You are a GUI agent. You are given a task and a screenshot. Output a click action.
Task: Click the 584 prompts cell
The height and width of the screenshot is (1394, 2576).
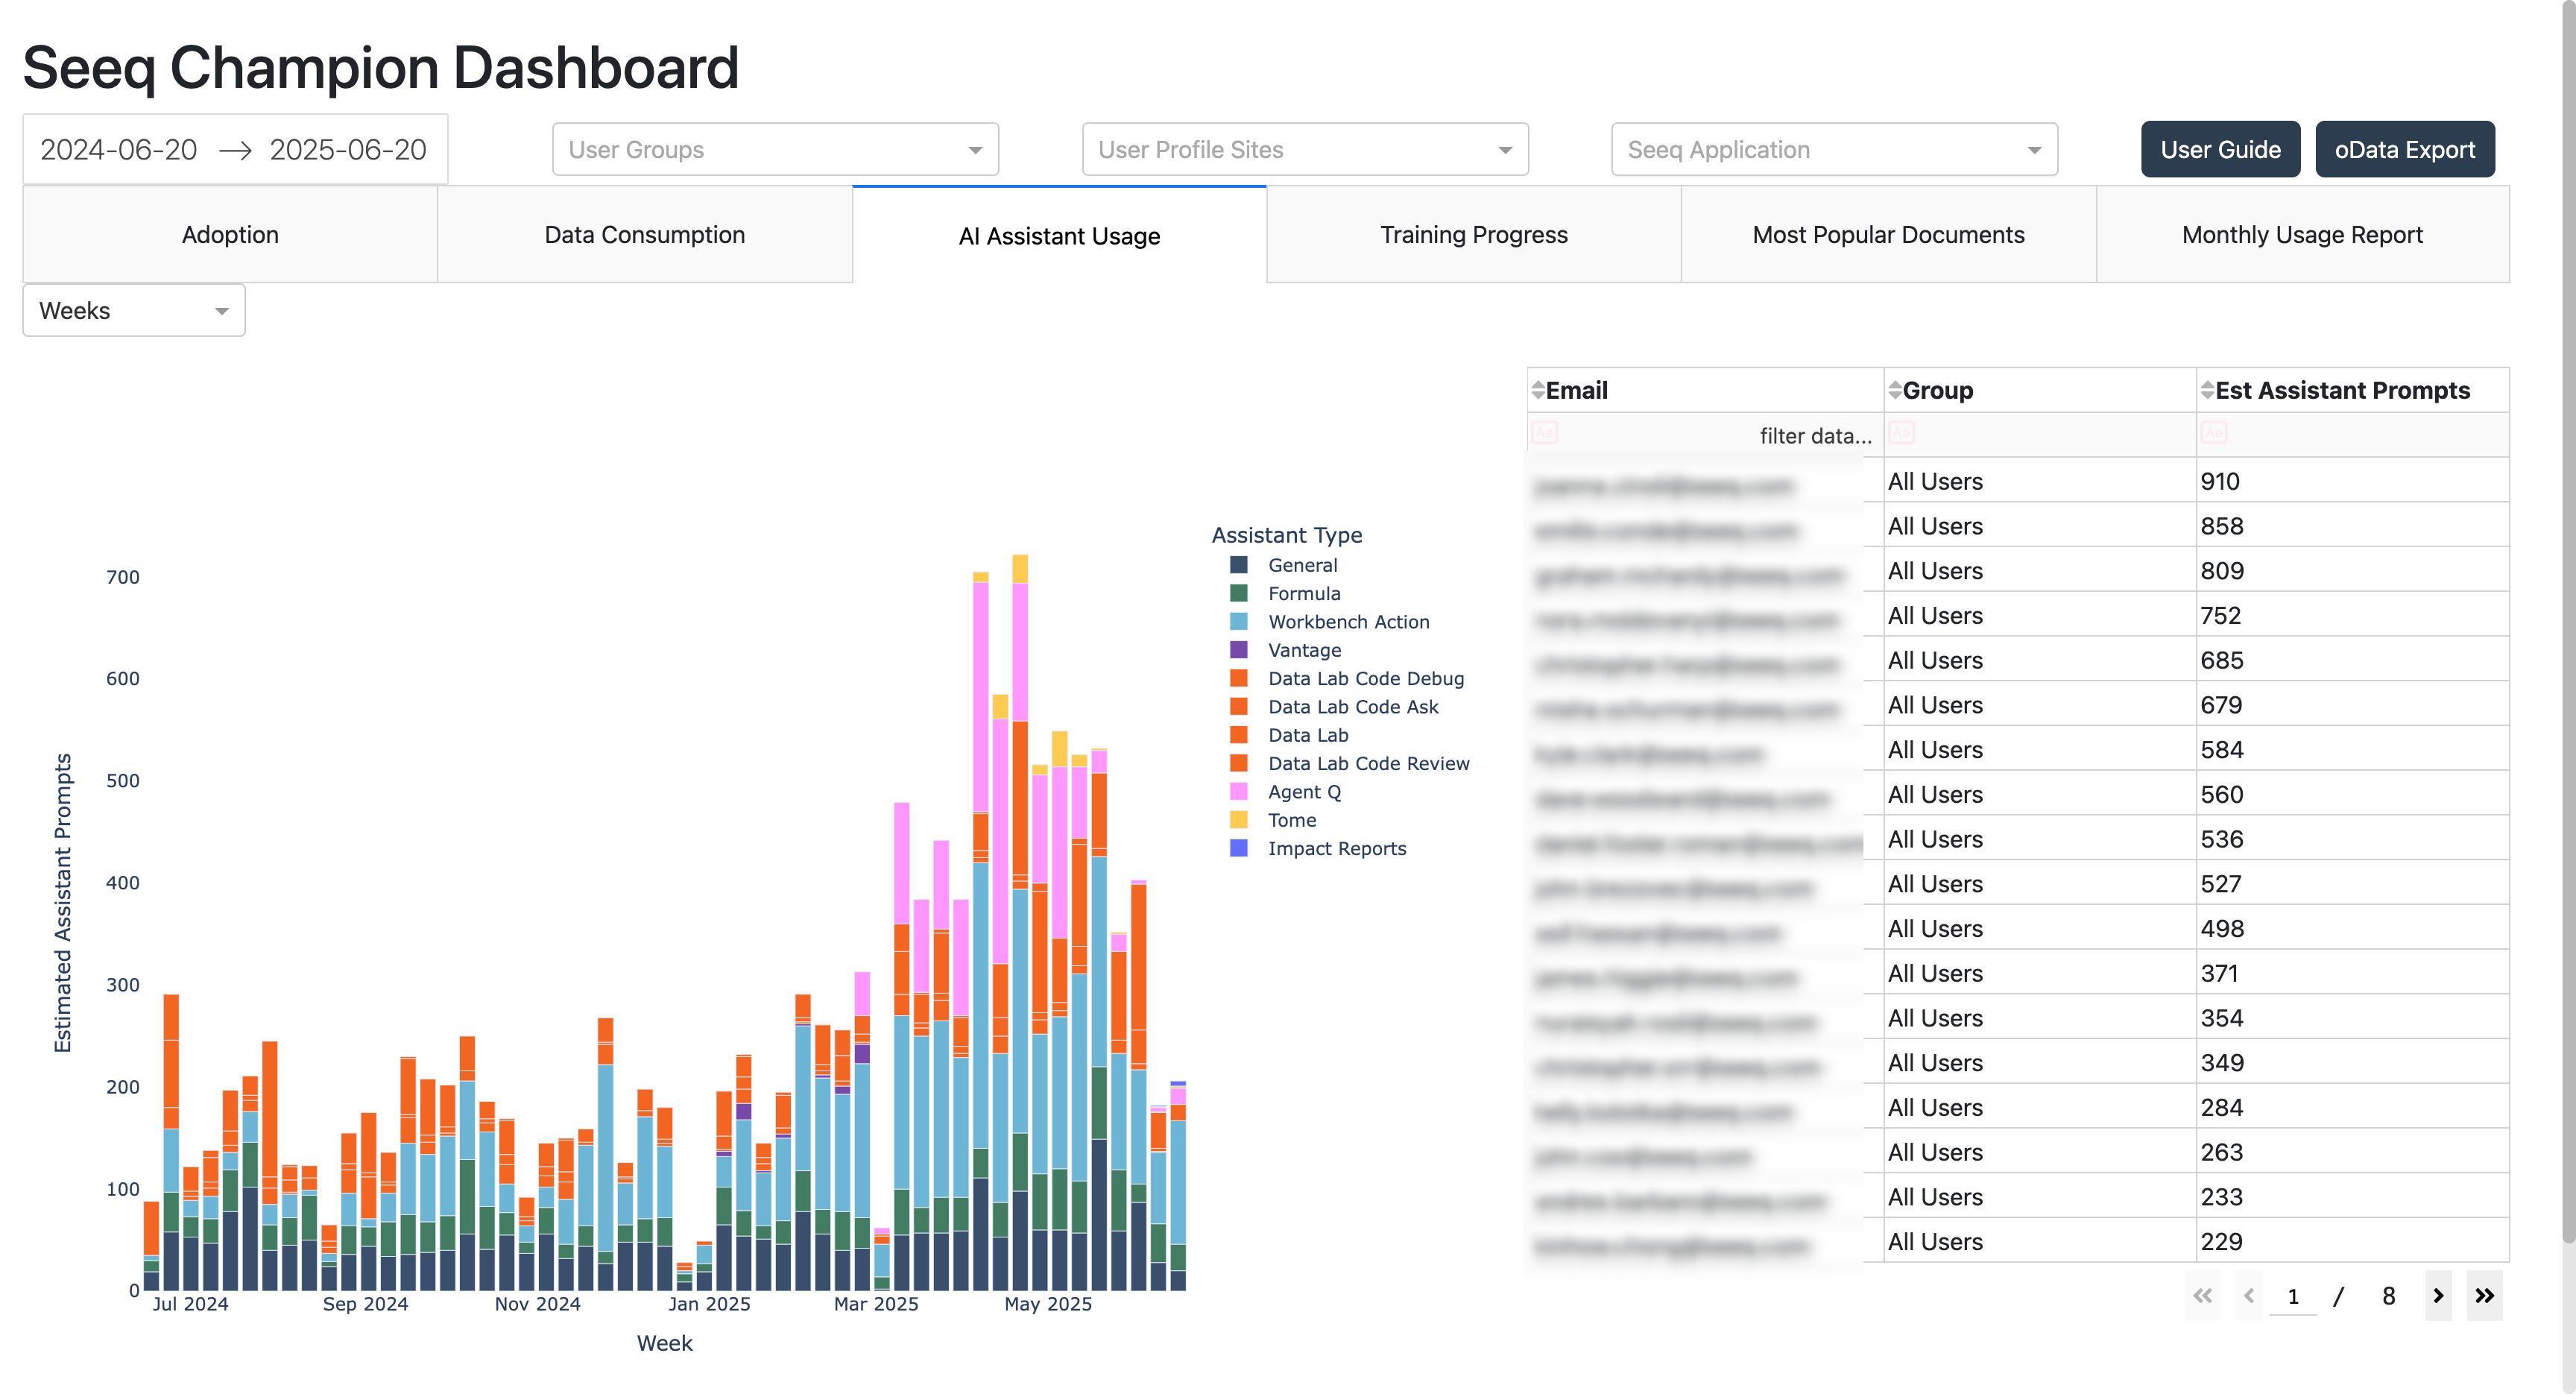(2352, 749)
